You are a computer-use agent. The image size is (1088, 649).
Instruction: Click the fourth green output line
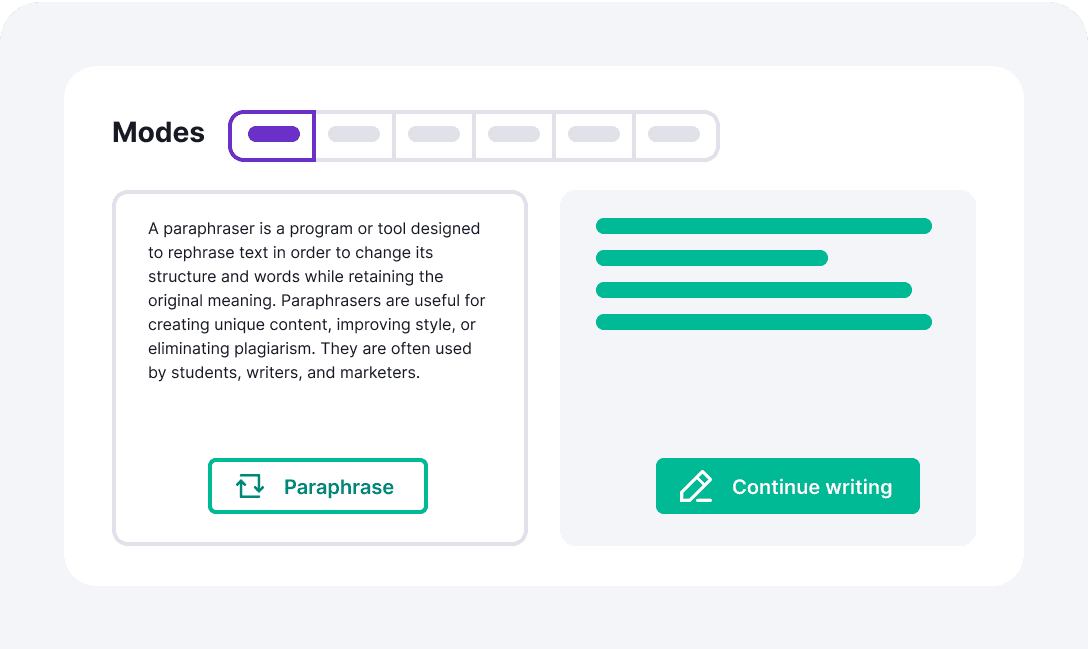[763, 322]
